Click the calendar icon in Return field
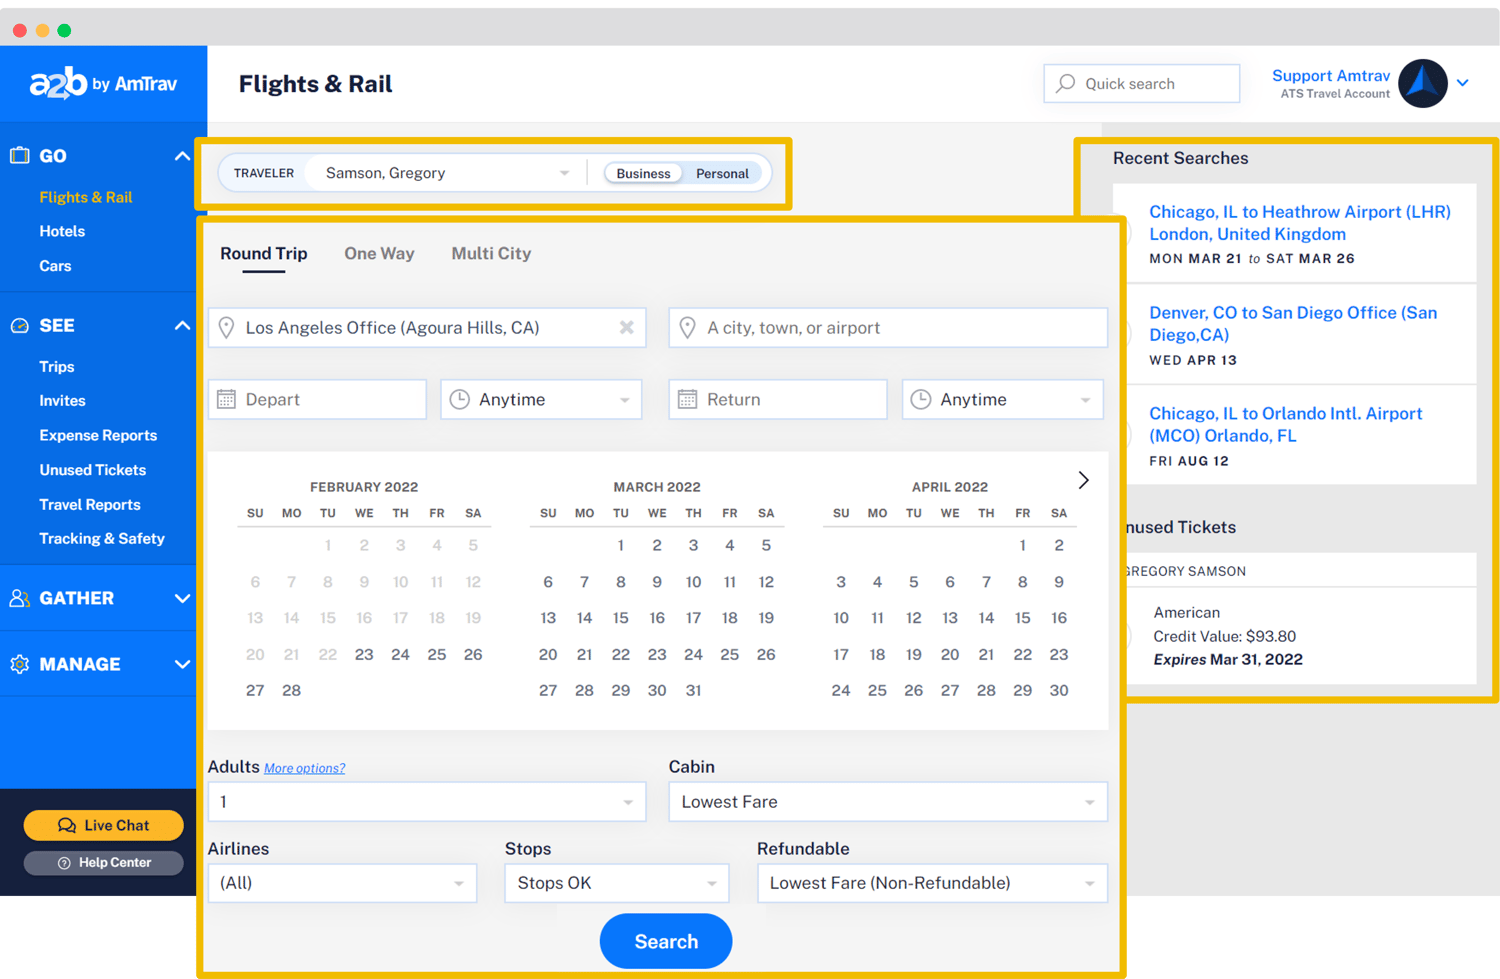Screen dimensions: 1500x979 (687, 400)
